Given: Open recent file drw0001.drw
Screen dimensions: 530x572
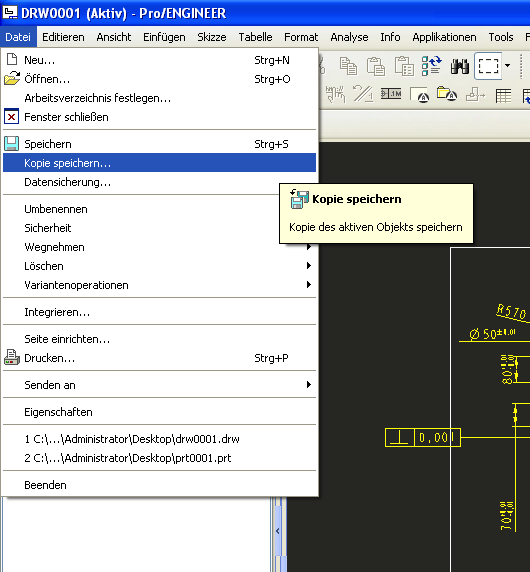Looking at the screenshot, I should [159, 439].
